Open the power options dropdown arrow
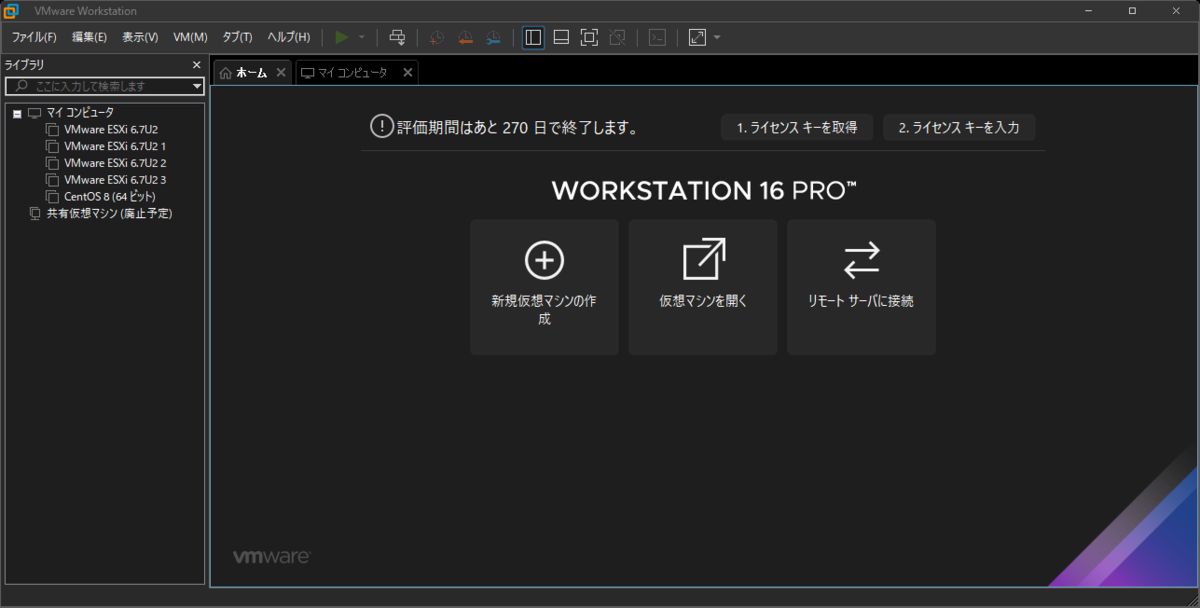This screenshot has height=608, width=1200. 362,37
